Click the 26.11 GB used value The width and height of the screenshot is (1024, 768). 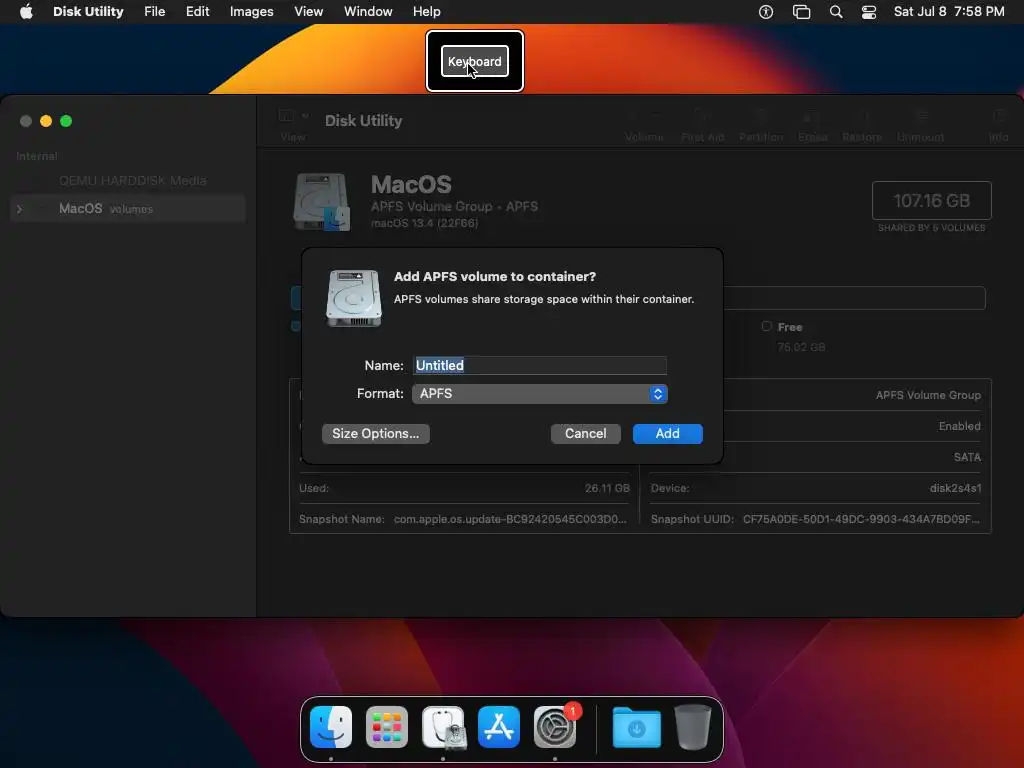607,488
